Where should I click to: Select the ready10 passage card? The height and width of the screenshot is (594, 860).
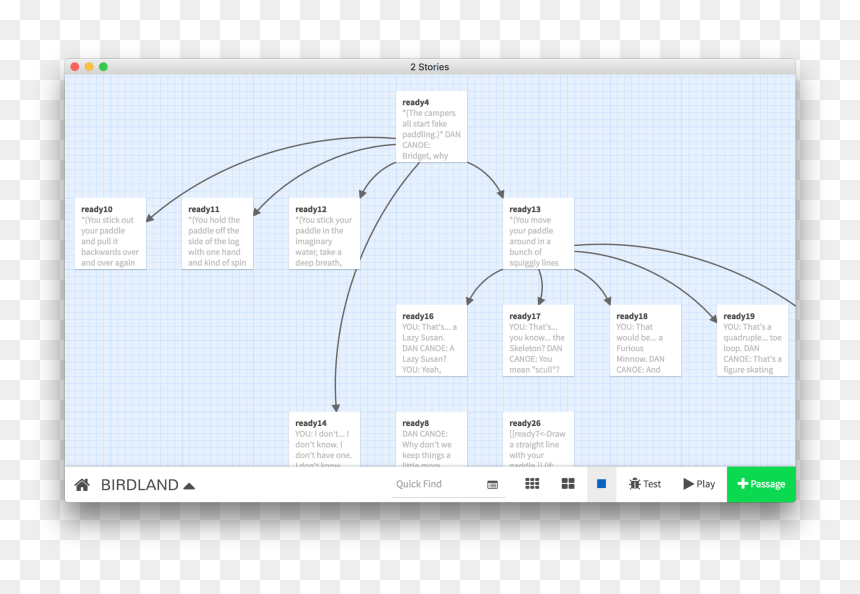tap(110, 234)
